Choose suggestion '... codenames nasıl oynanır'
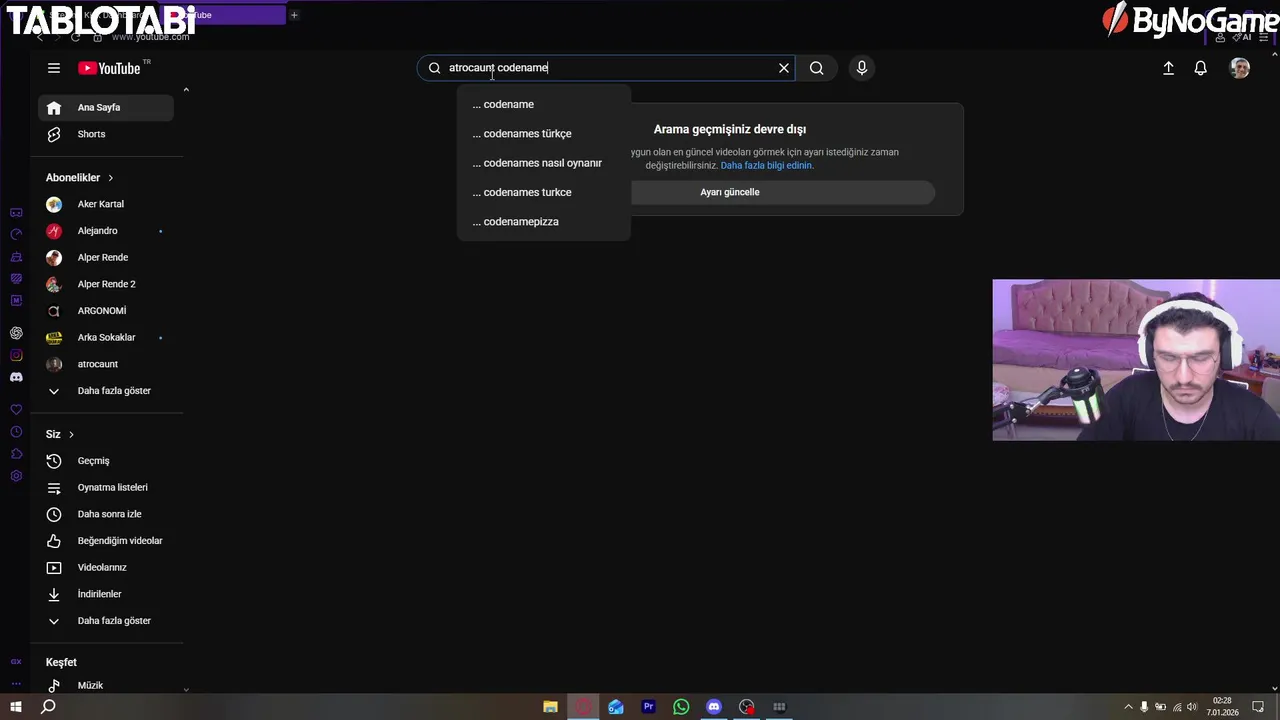This screenshot has height=720, width=1280. [x=544, y=163]
